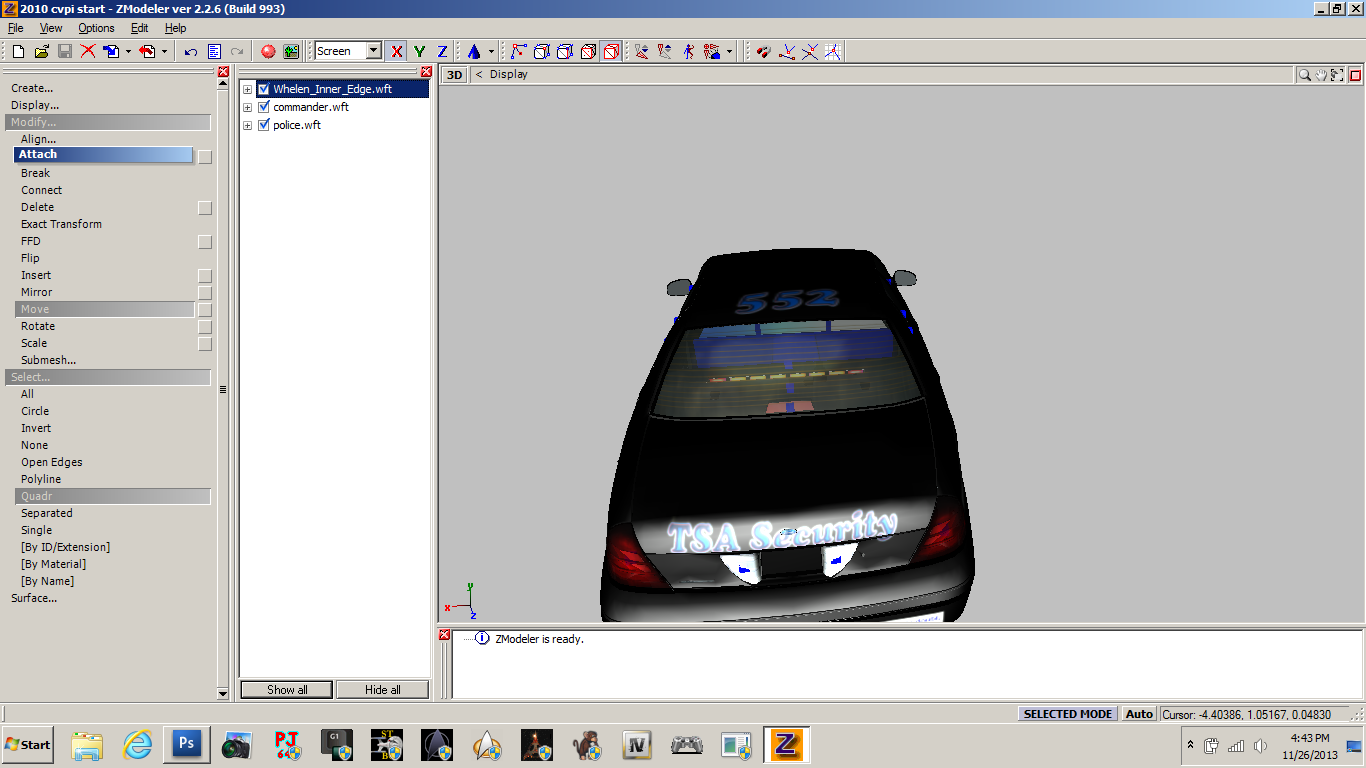Uncheck the commander.wft visibility checkbox

point(264,107)
